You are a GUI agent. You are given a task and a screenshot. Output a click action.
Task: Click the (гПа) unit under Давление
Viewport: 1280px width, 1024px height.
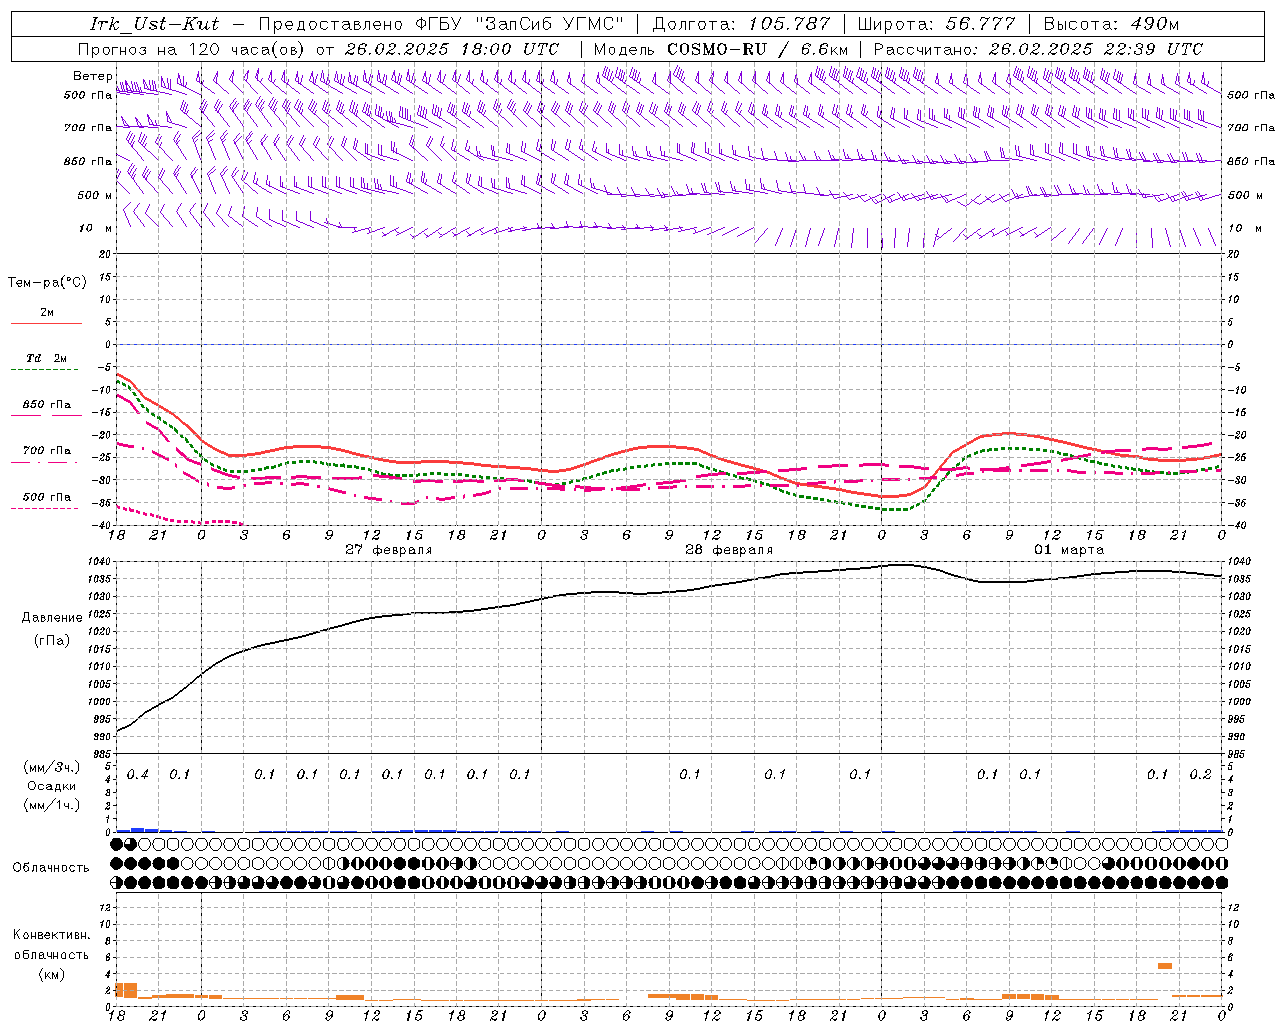tap(51, 641)
